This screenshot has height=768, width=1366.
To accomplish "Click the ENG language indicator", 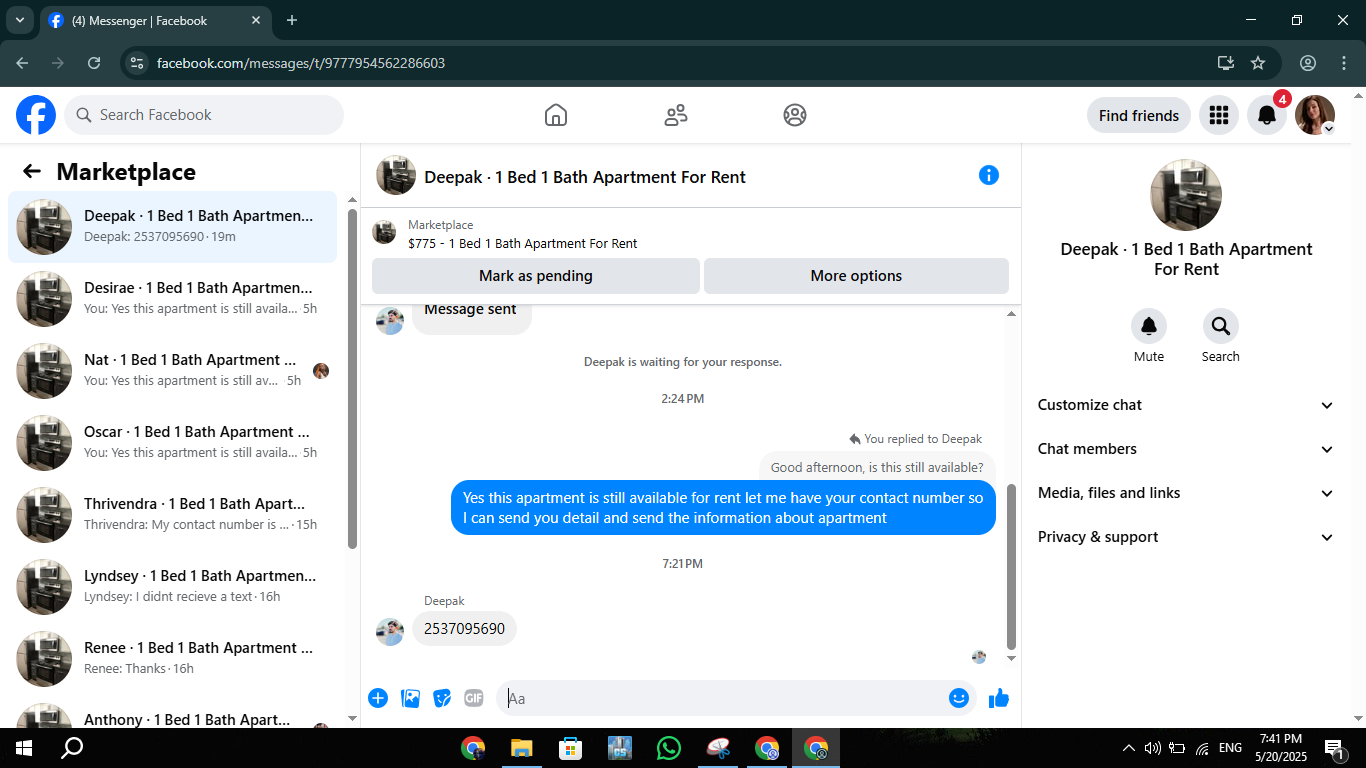I will (1231, 748).
